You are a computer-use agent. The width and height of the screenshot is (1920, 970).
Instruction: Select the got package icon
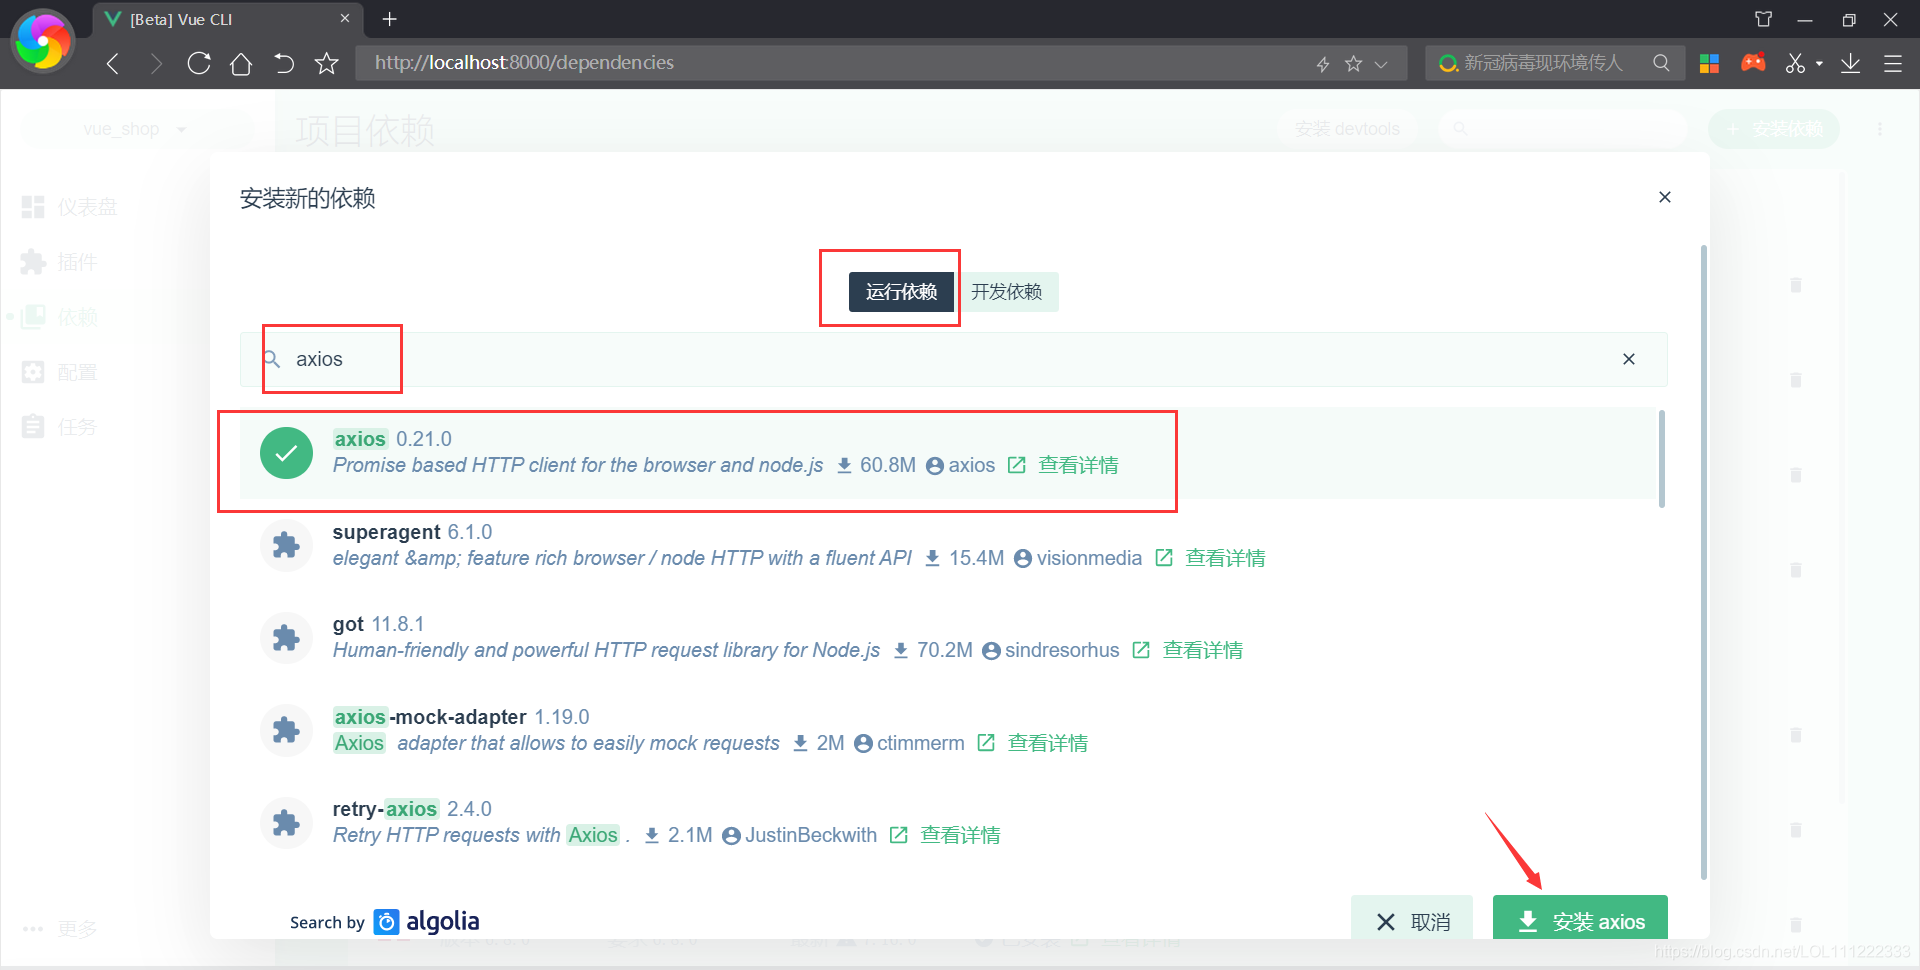pyautogui.click(x=286, y=638)
